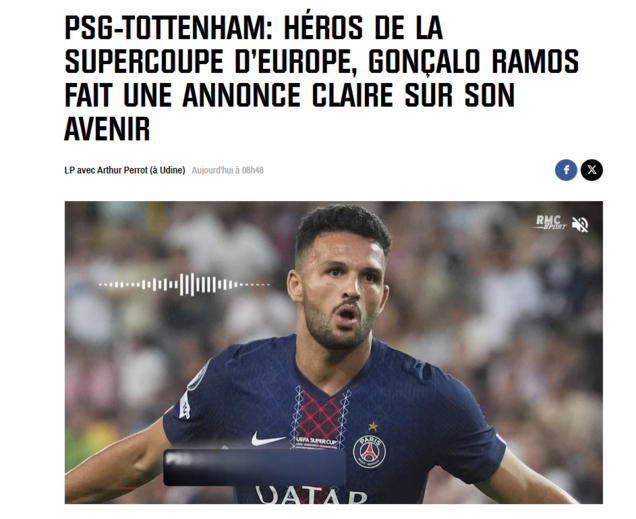
Task: Click the white audio waveform graphic
Action: point(185,284)
